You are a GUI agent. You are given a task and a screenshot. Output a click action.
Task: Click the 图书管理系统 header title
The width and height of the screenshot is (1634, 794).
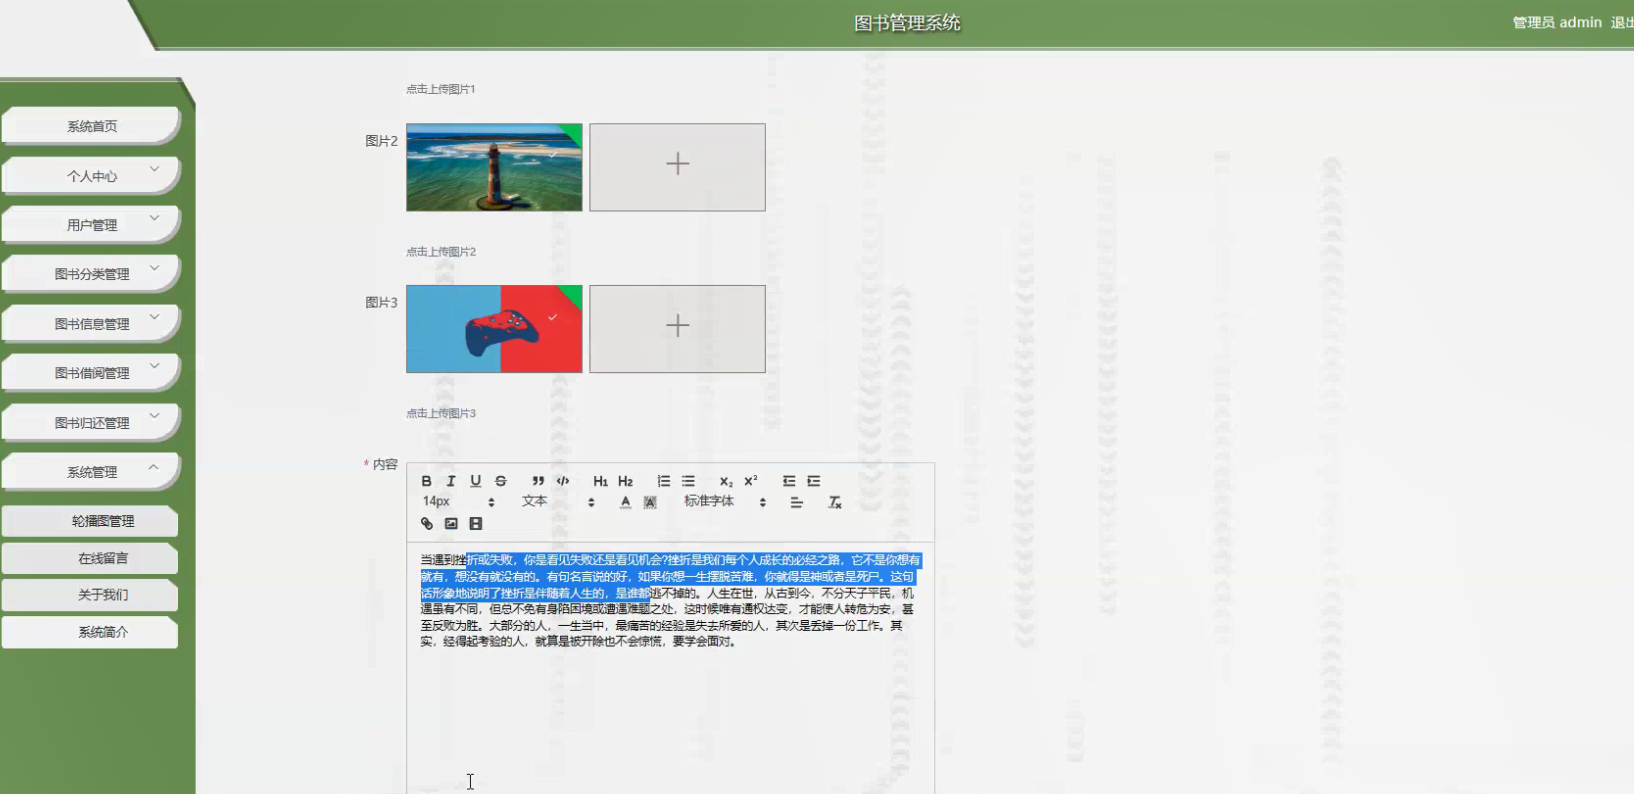(907, 23)
